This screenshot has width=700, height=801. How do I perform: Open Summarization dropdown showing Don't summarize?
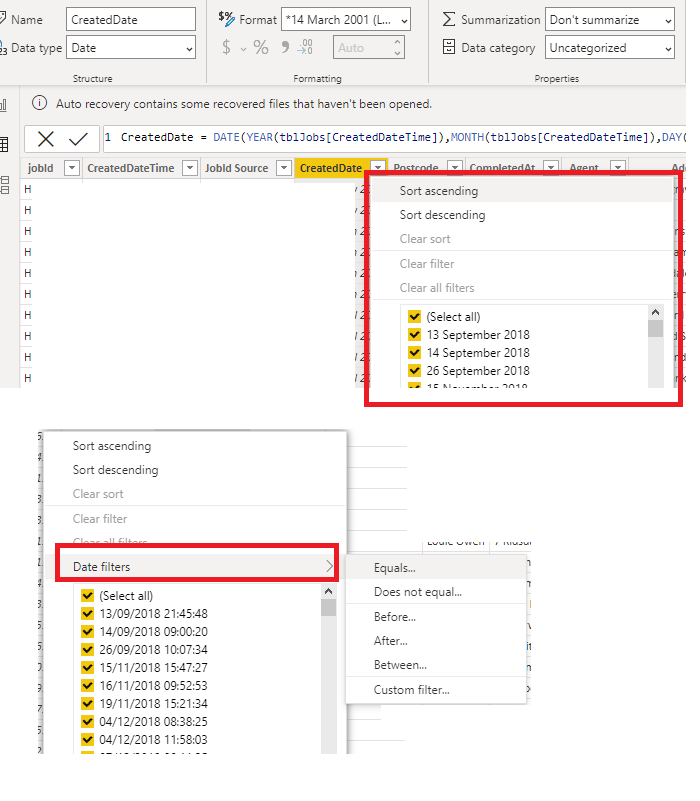pyautogui.click(x=610, y=20)
